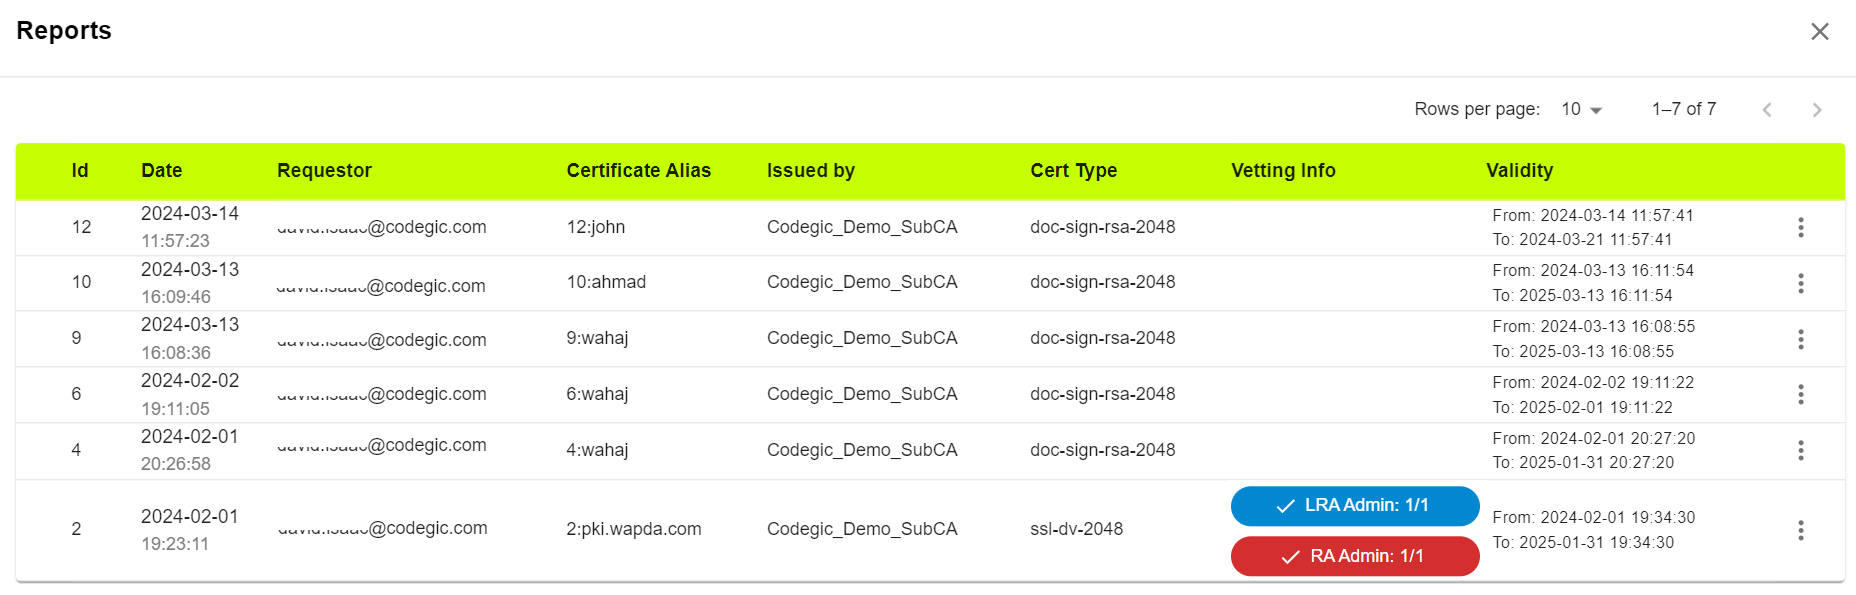Click the LRA Admin: 1/1 chip
This screenshot has height=595, width=1856.
pos(1355,506)
